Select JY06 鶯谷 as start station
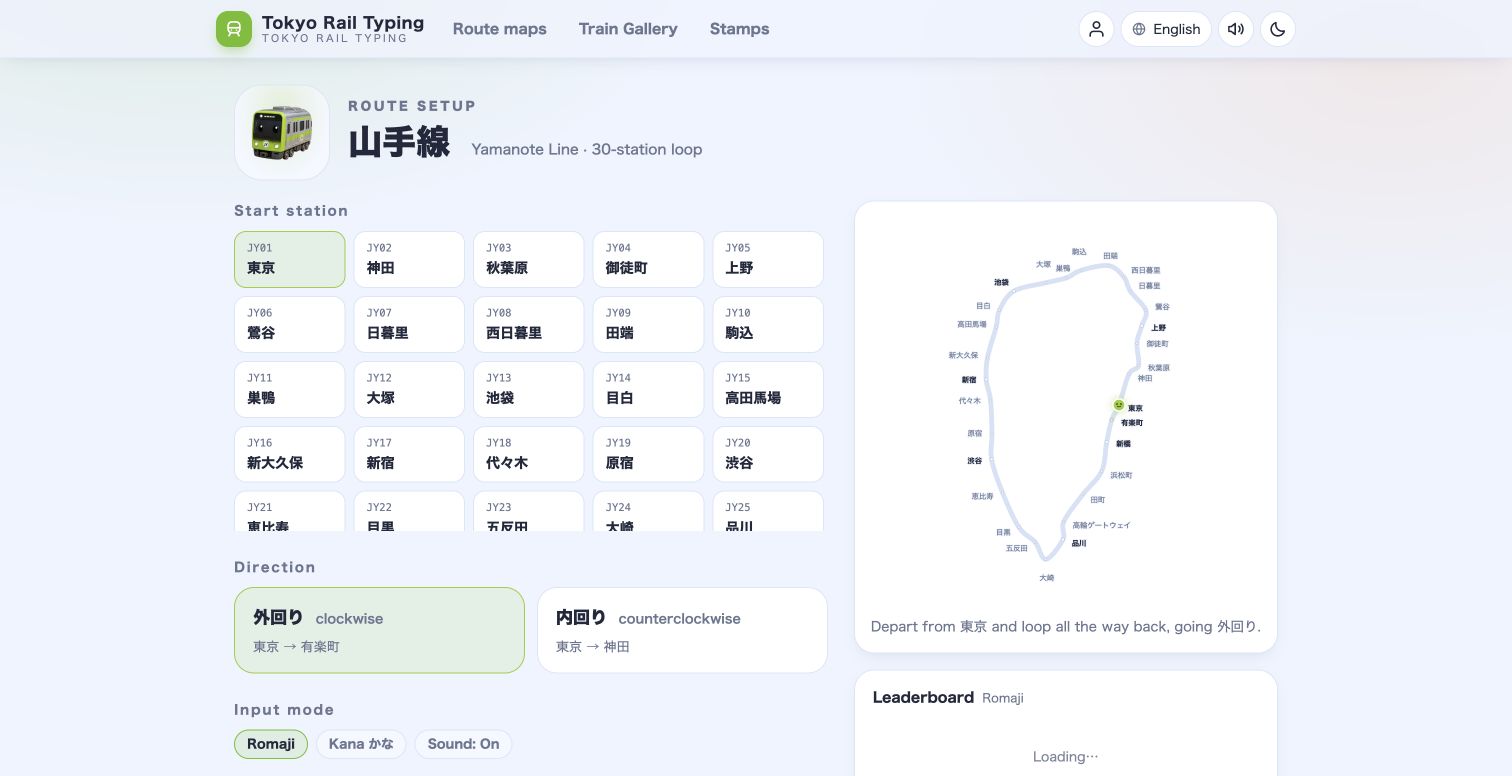The width and height of the screenshot is (1512, 776). click(x=290, y=325)
